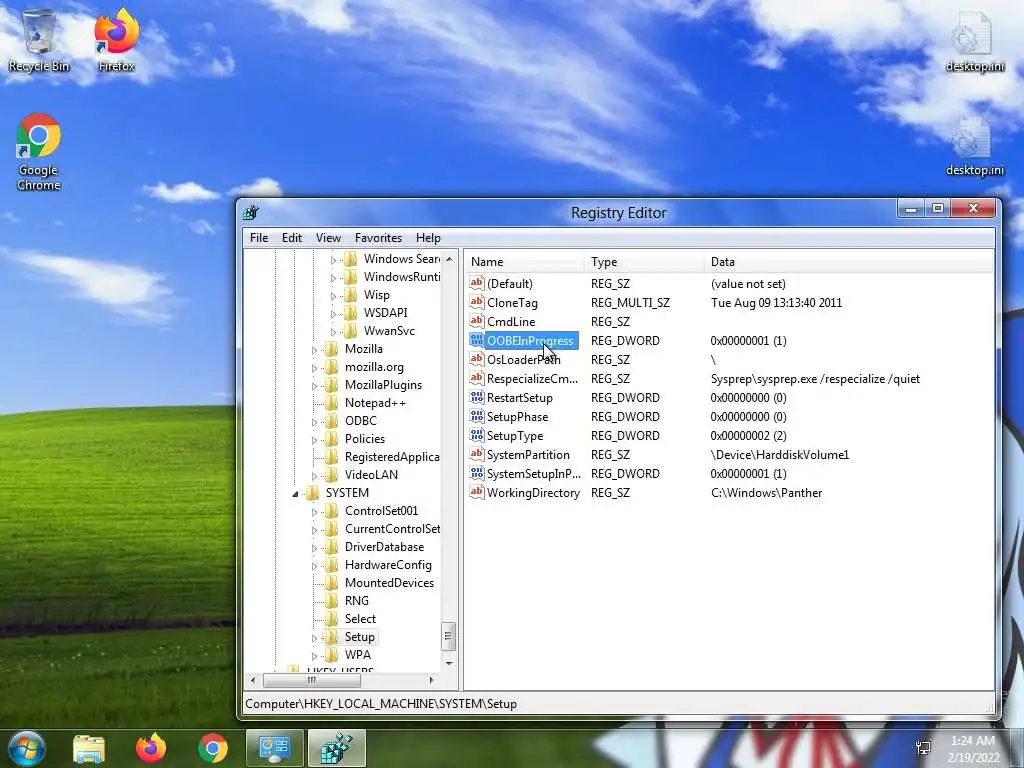
Task: Open the Control Panel taskbar button
Action: (x=274, y=748)
